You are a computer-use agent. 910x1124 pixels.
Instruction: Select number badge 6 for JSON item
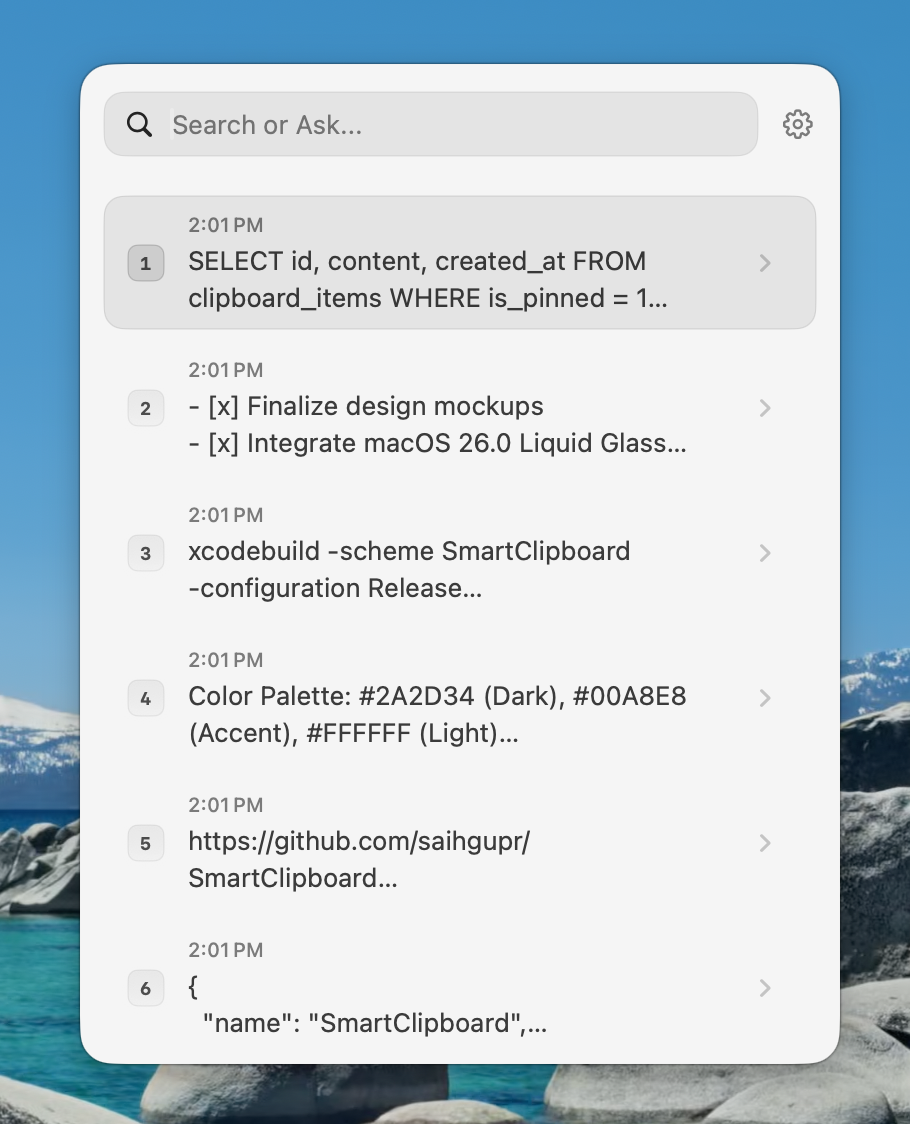(x=146, y=988)
